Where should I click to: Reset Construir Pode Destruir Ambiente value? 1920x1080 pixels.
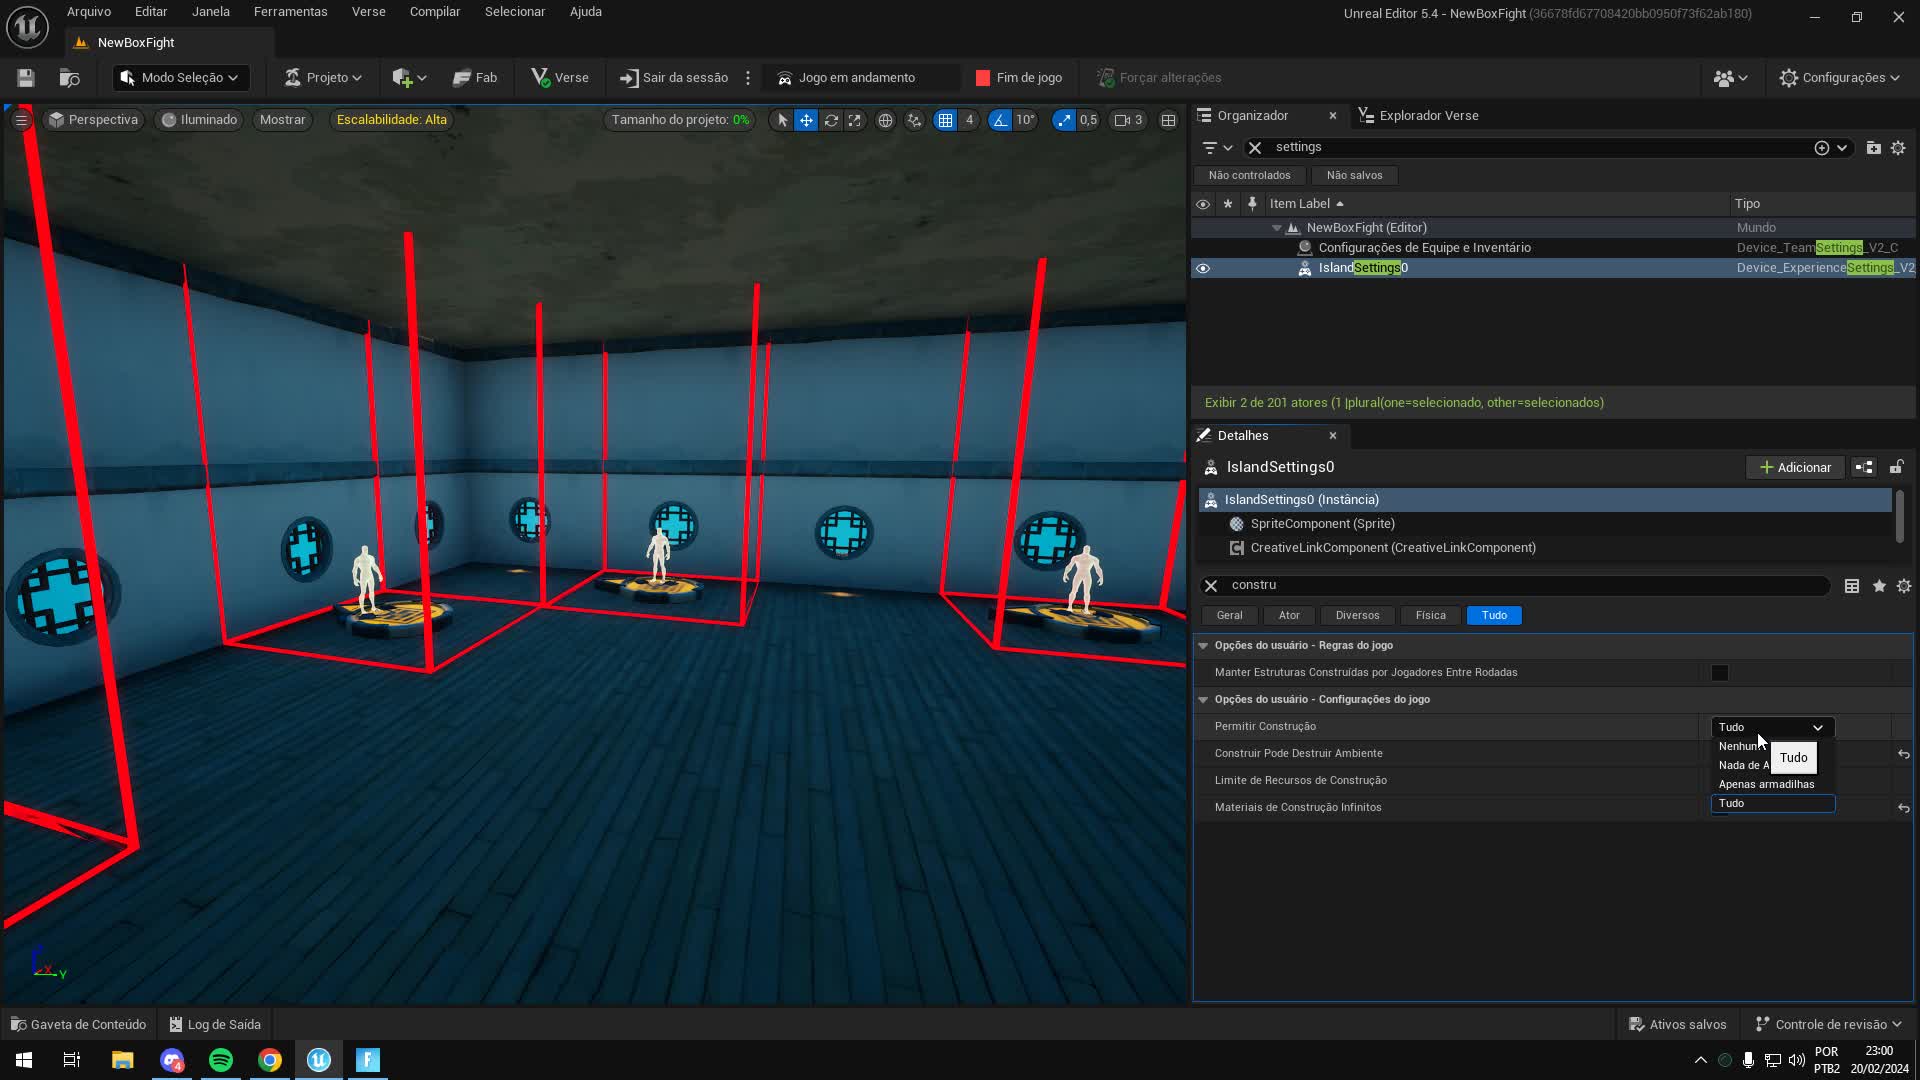pyautogui.click(x=1903, y=754)
